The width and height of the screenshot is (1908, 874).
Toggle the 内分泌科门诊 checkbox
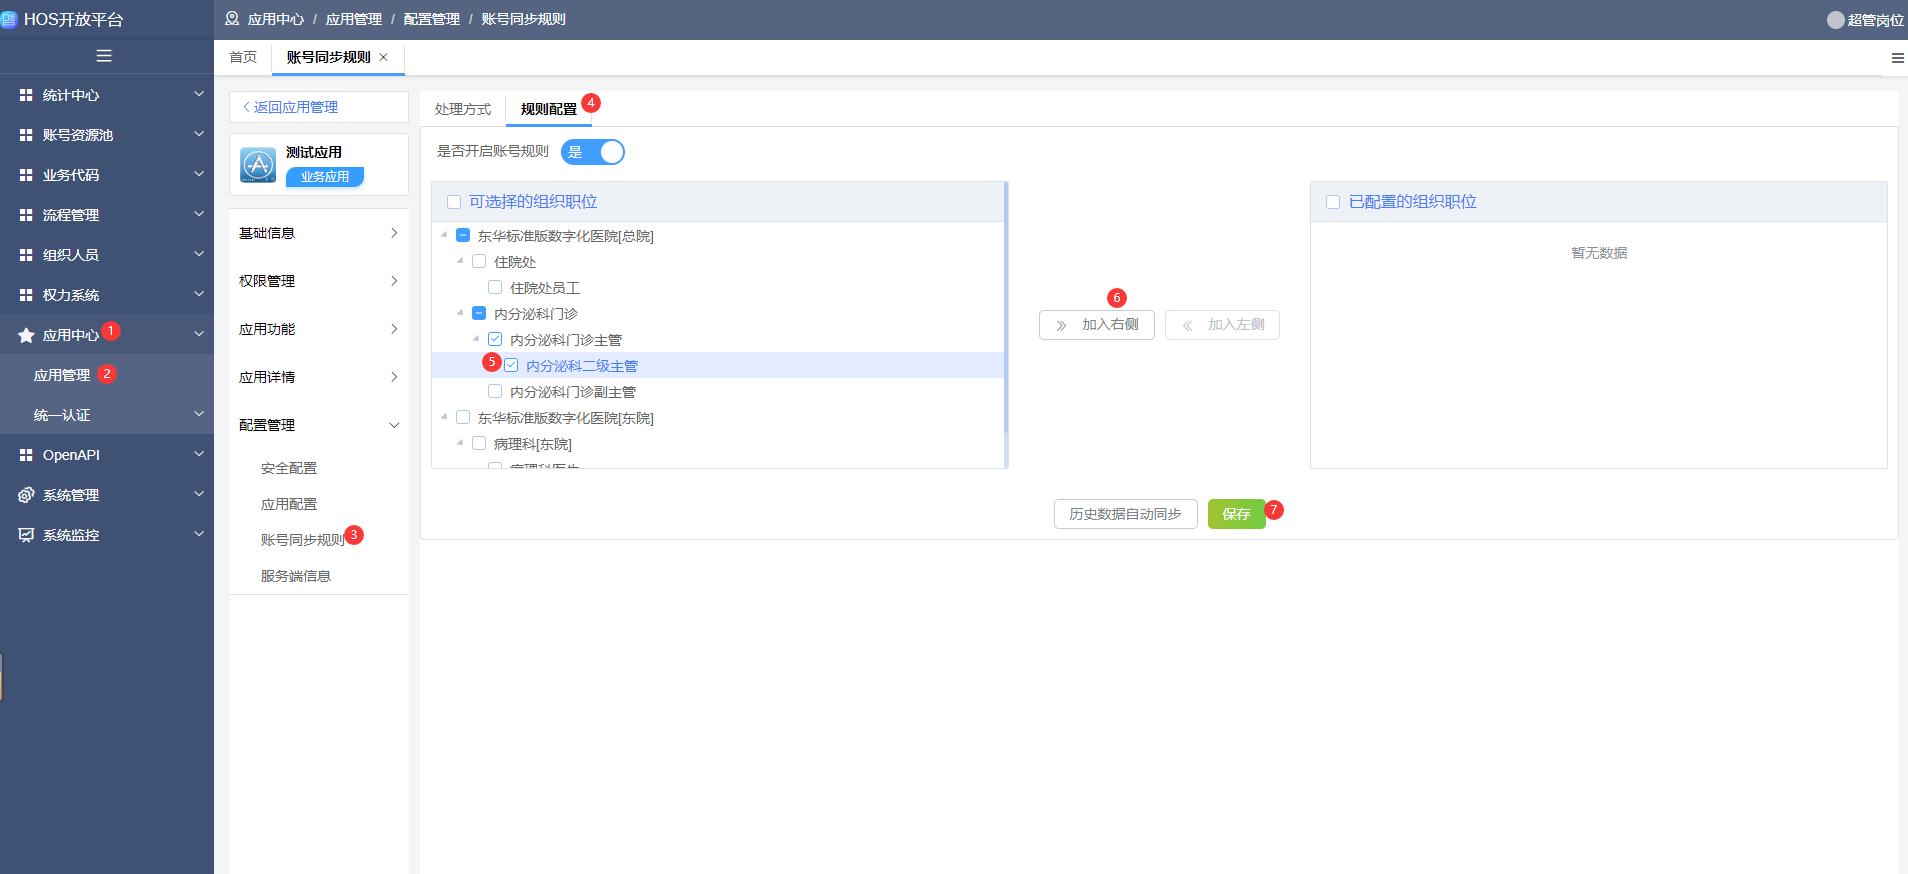point(479,314)
